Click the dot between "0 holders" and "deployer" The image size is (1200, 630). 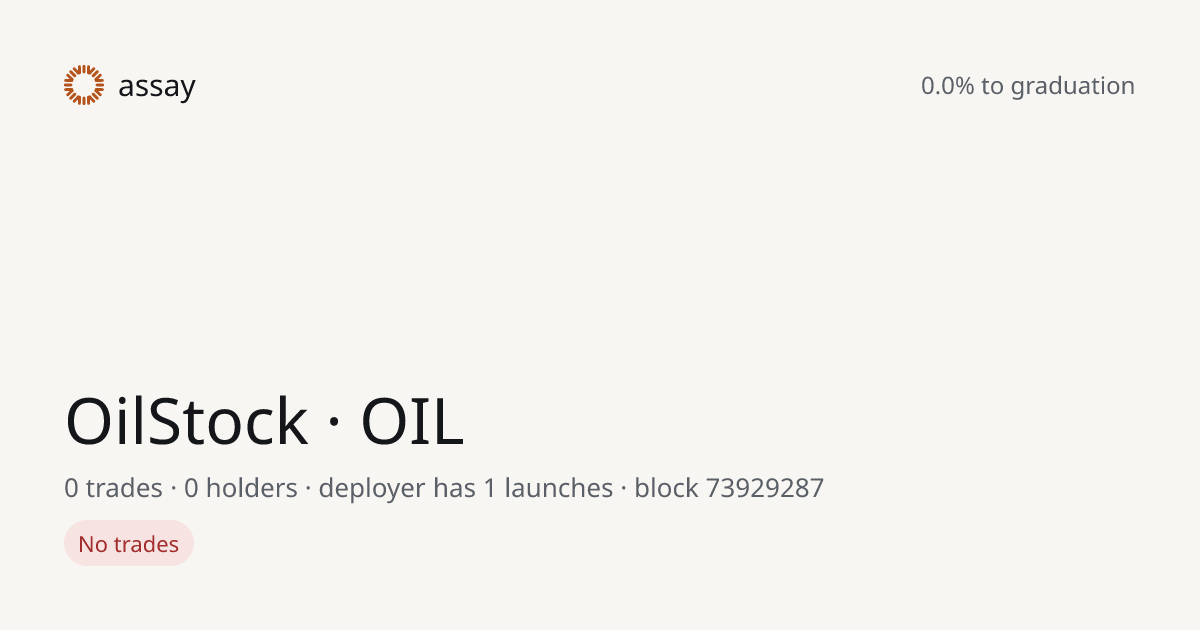click(309, 489)
